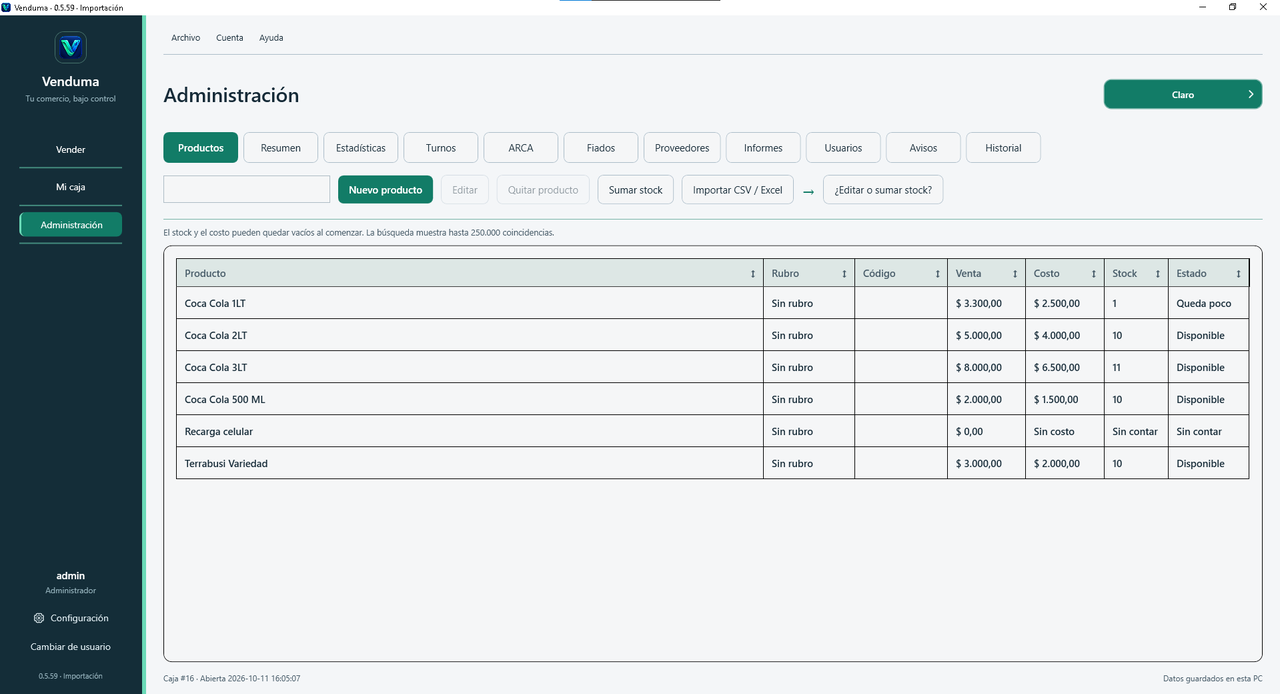Go to the Estadísticas tab
The image size is (1280, 694).
click(x=361, y=148)
